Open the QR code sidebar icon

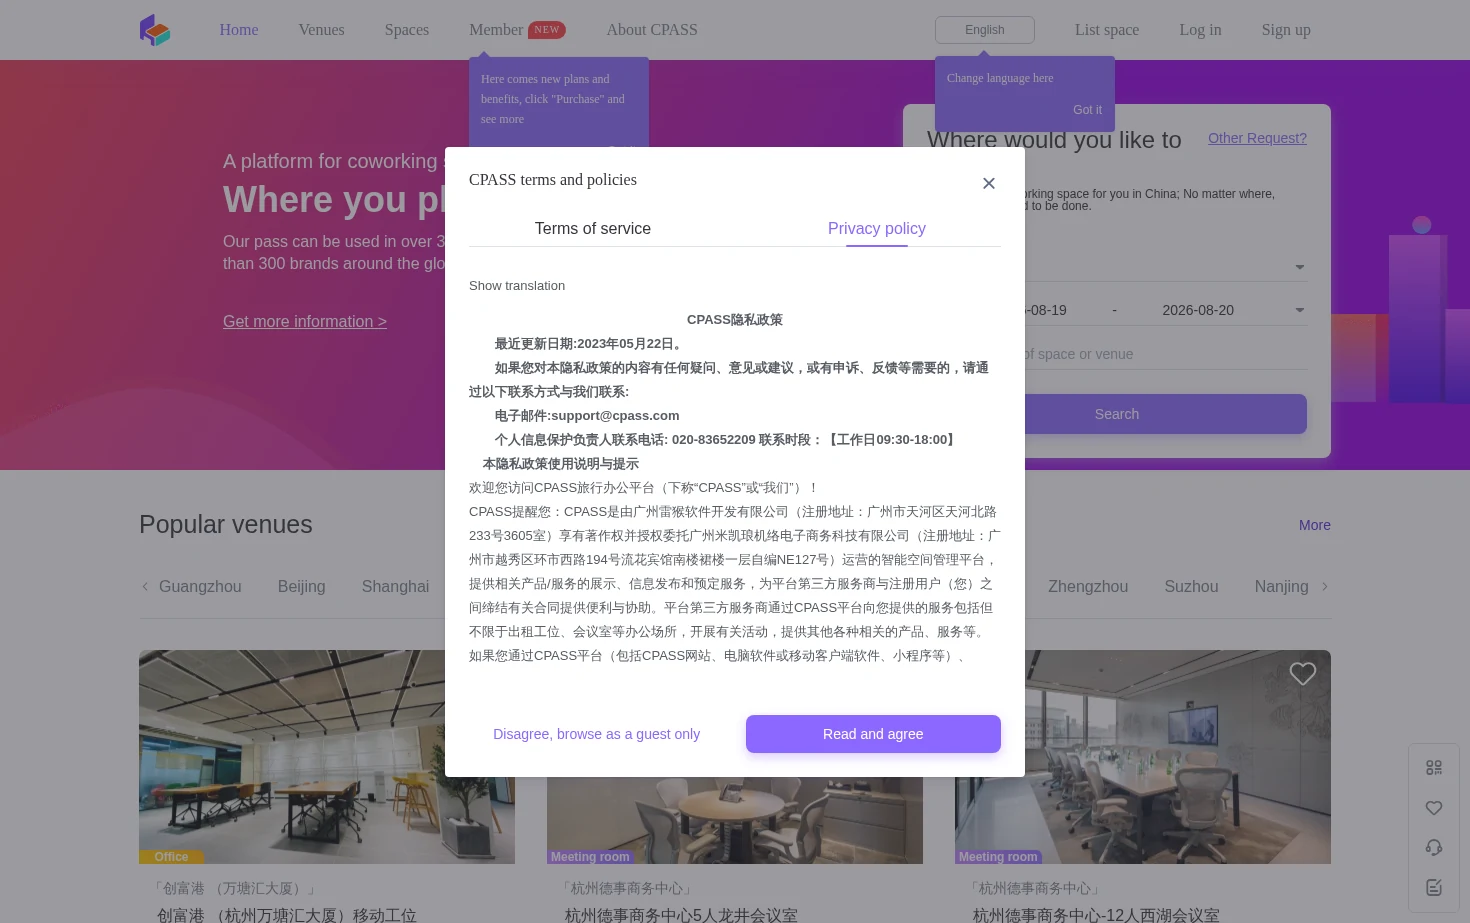click(x=1434, y=767)
